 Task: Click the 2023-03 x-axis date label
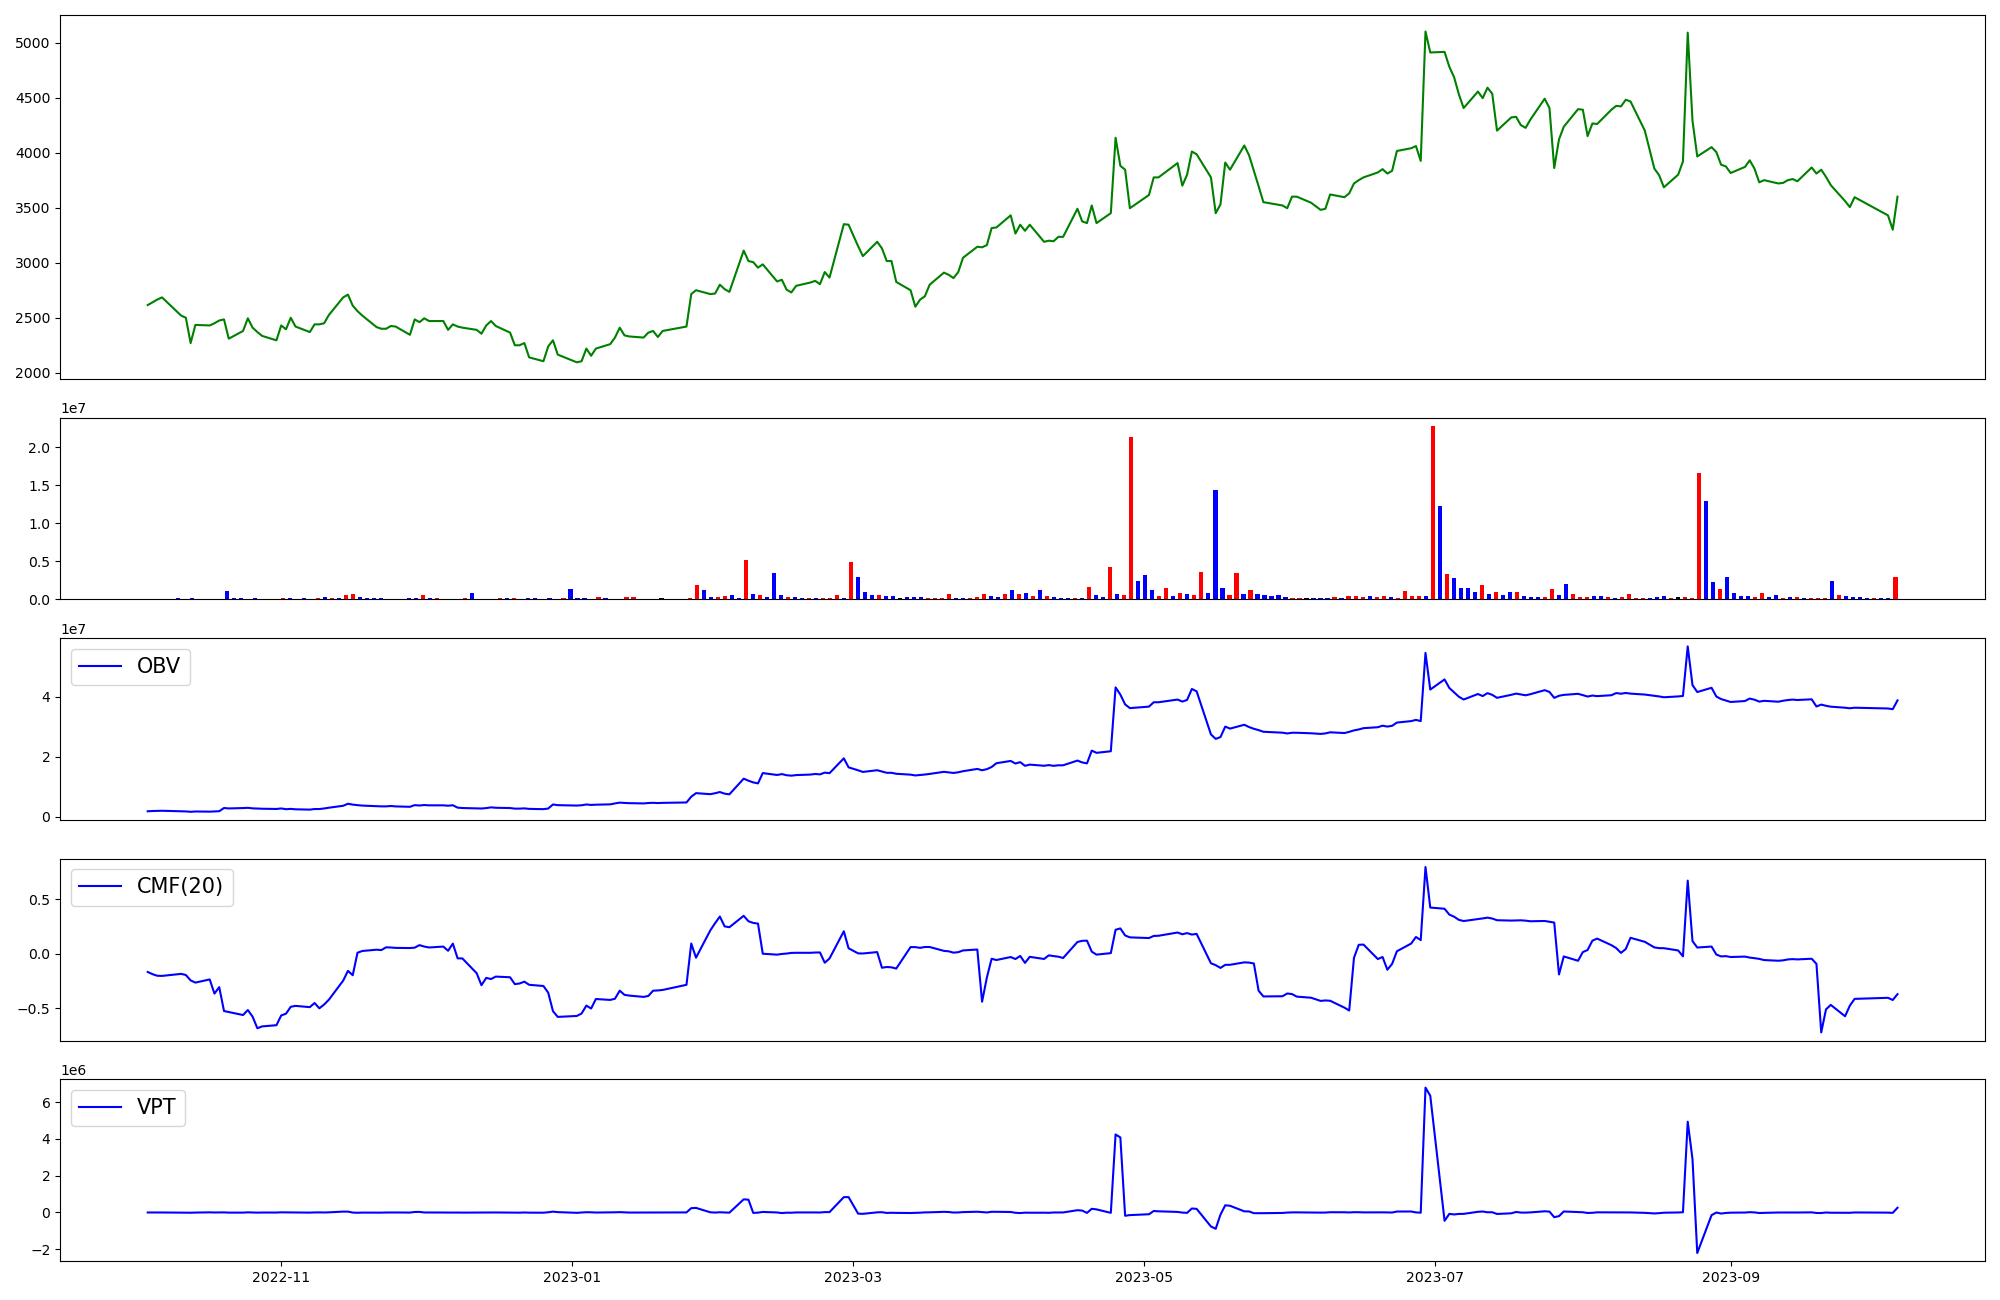click(x=853, y=1277)
